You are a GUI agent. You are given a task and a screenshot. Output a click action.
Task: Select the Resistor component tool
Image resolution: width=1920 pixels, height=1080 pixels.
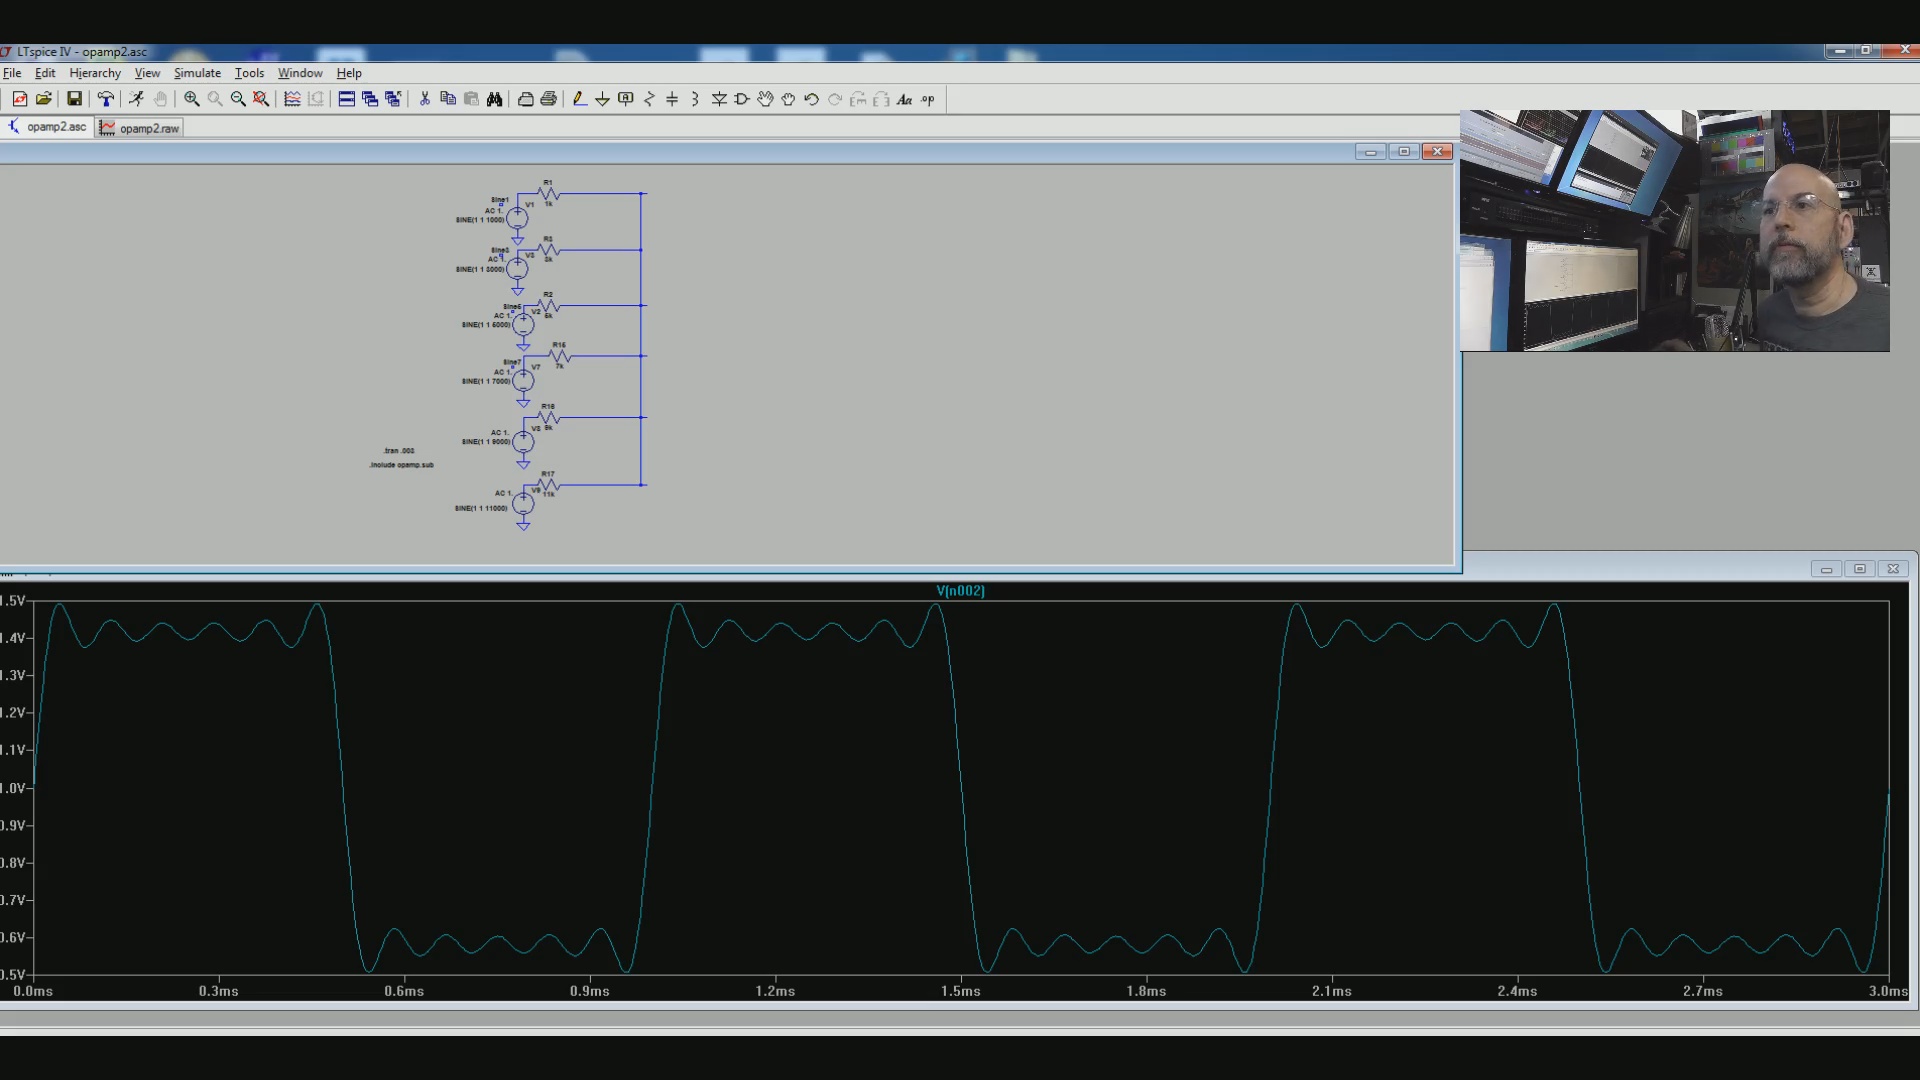649,99
